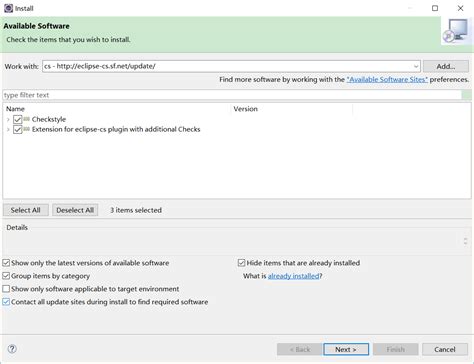Uncheck Extension for eclipse-cs plugin checkbox
474x364 pixels.
(x=18, y=129)
